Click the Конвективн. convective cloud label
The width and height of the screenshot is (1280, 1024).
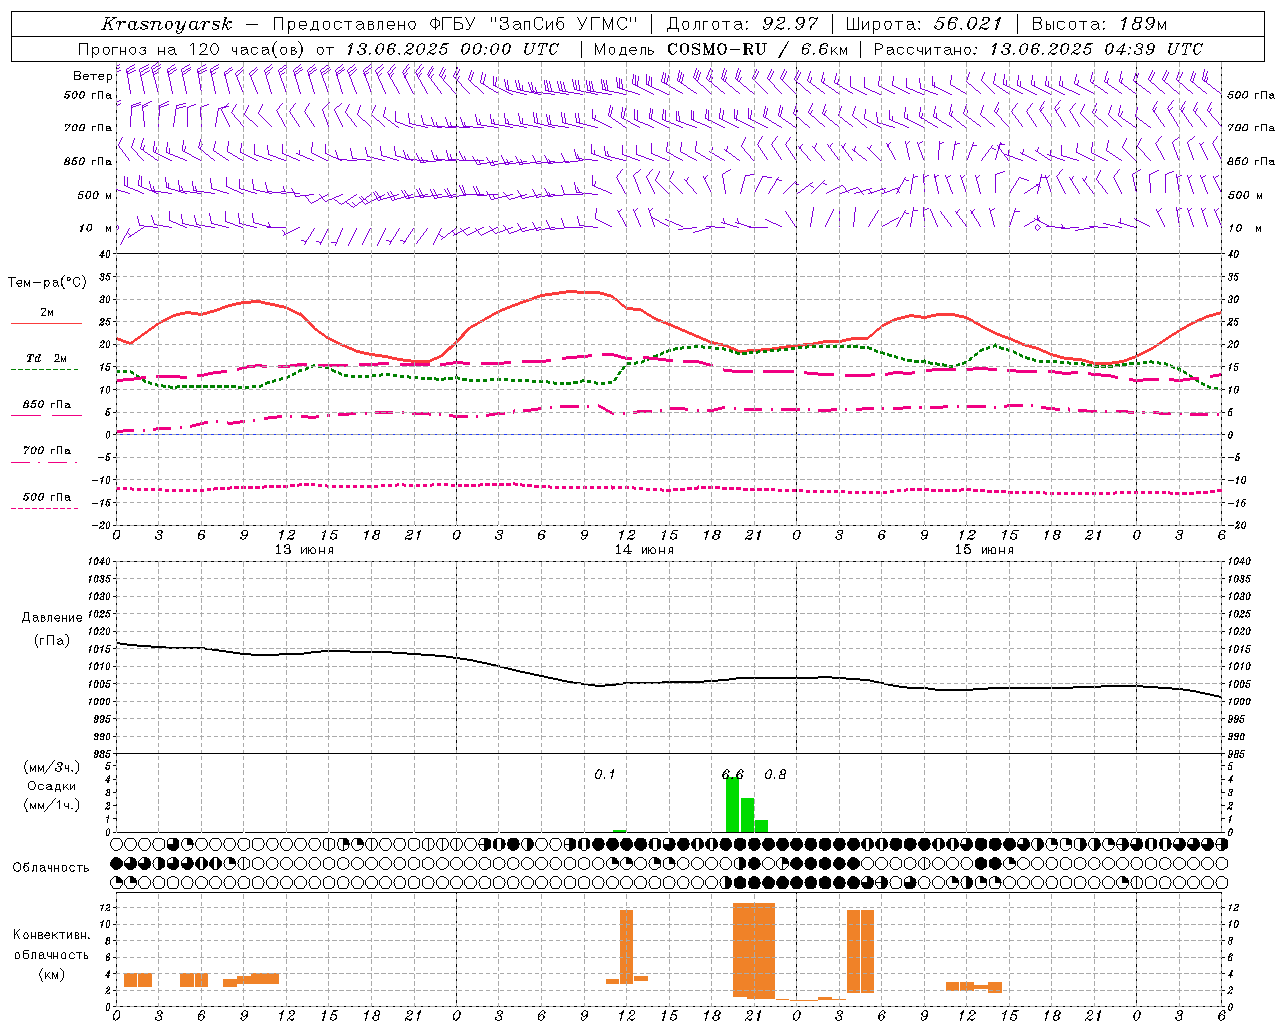pyautogui.click(x=52, y=935)
